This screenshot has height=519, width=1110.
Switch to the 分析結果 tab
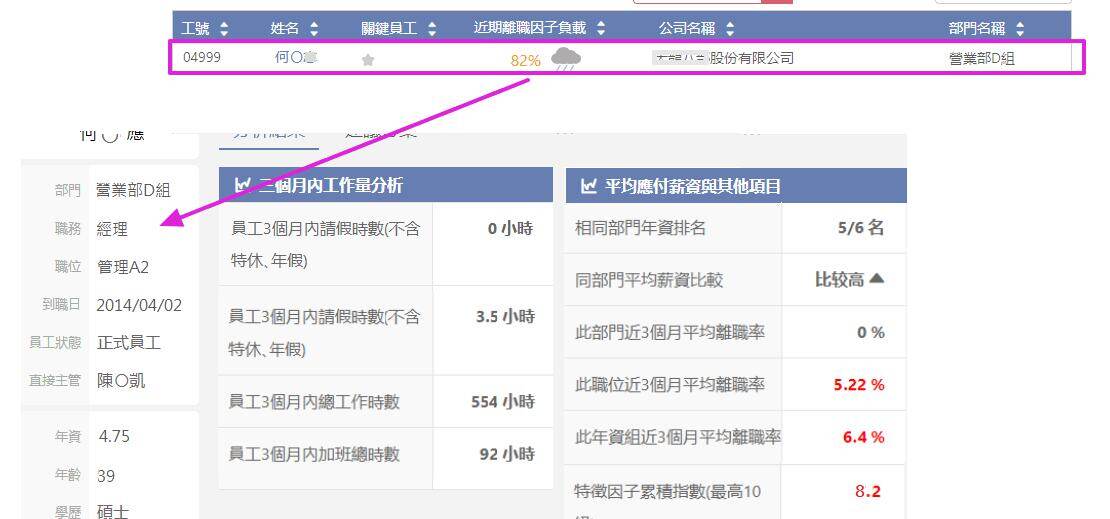(269, 135)
